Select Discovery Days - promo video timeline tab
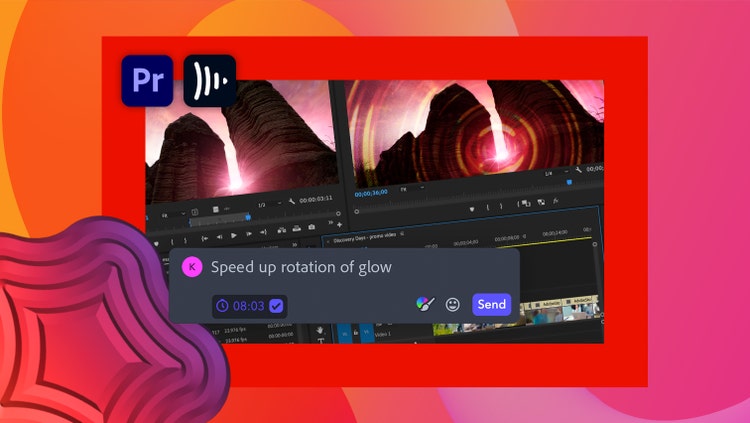The image size is (750, 423). (365, 237)
